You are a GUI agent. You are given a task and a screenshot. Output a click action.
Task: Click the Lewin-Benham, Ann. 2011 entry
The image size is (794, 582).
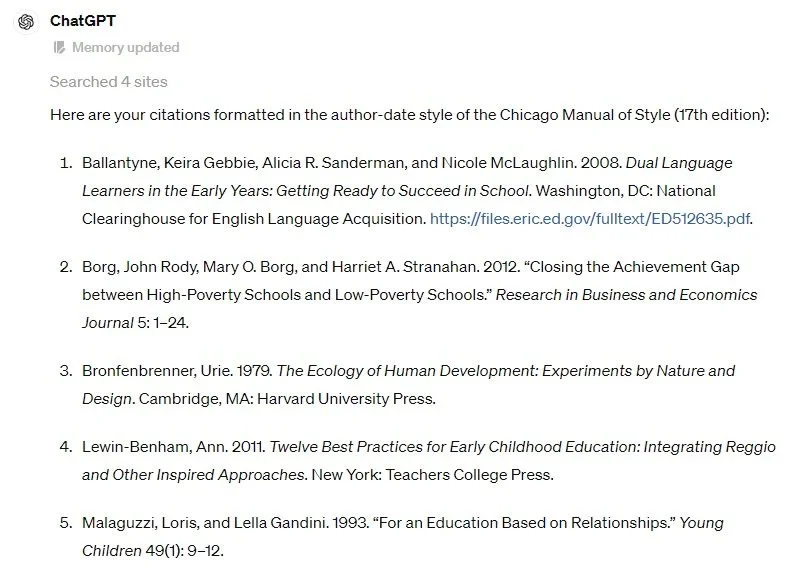coord(174,447)
